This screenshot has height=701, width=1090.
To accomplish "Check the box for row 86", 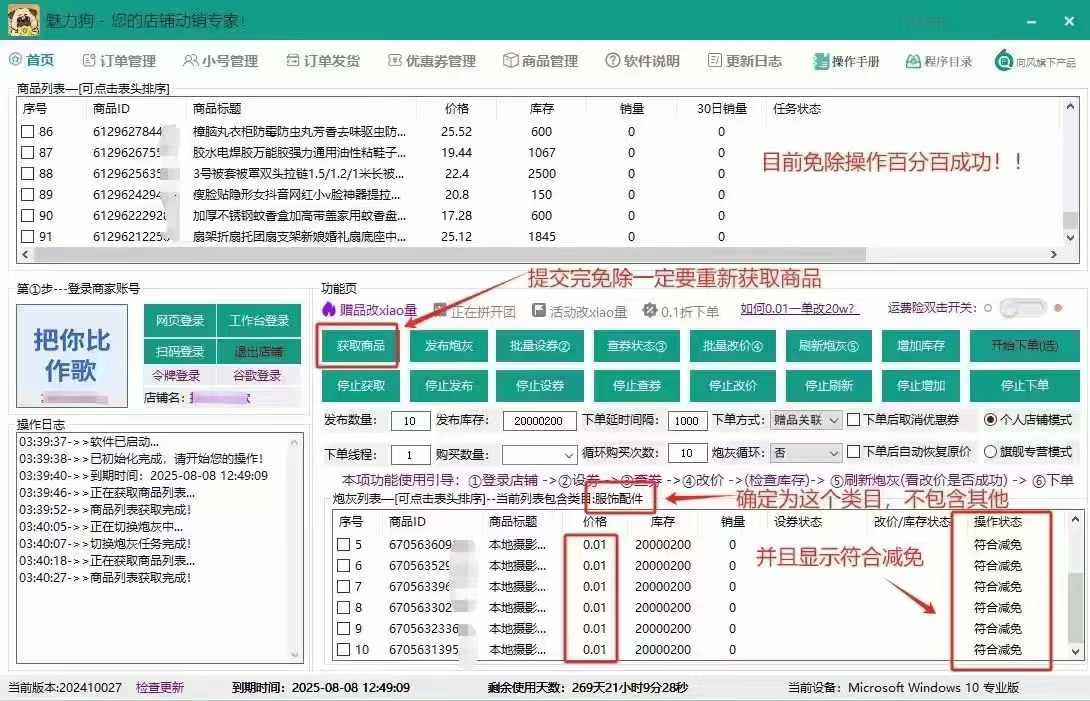I will point(28,131).
